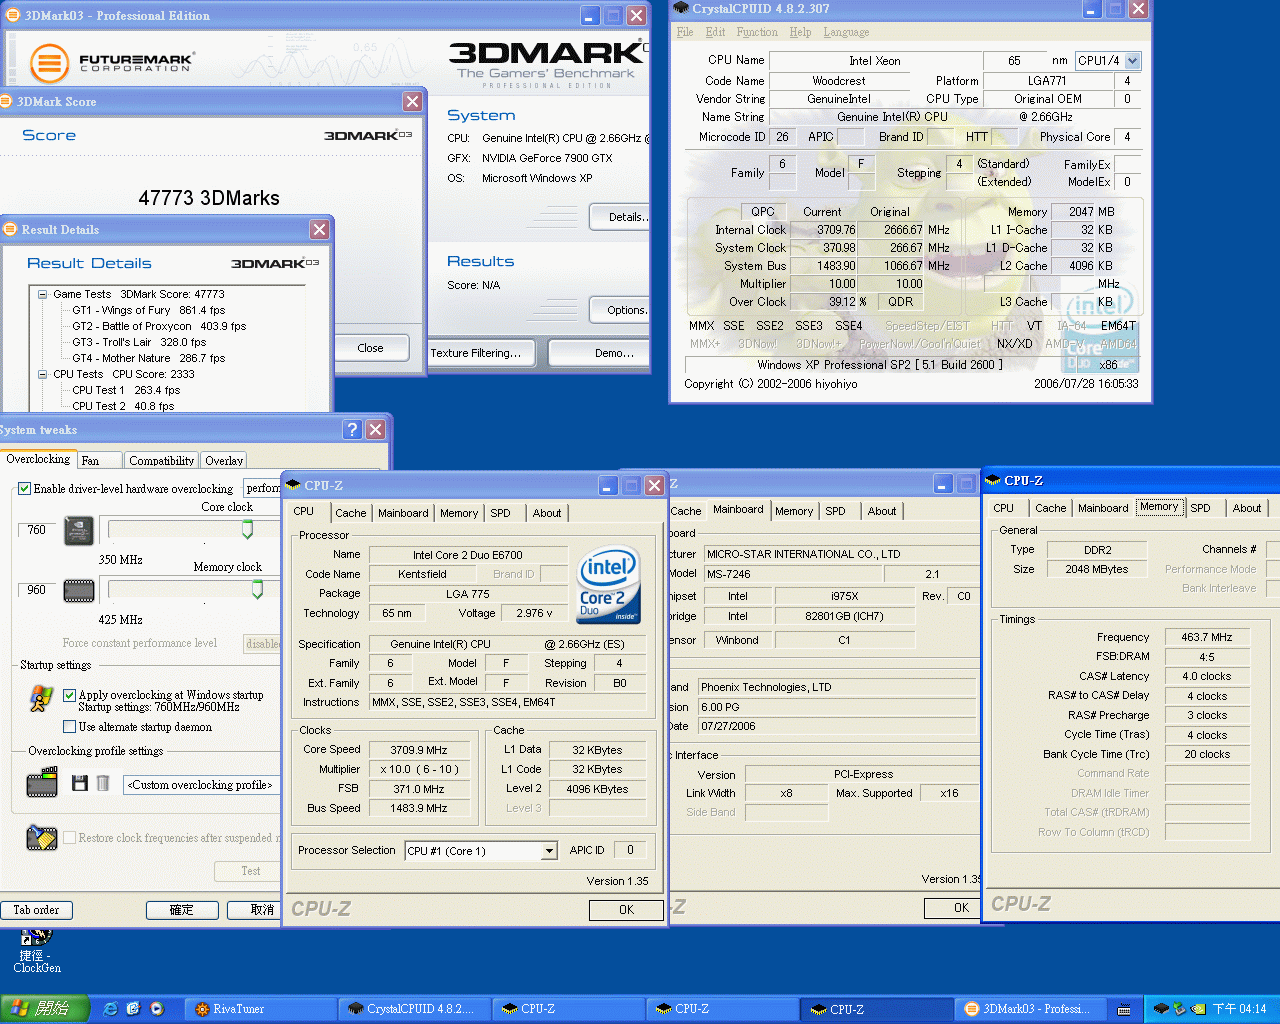Click the Windows startup figure icon
Screen dimensions: 1280x1024
click(41, 698)
